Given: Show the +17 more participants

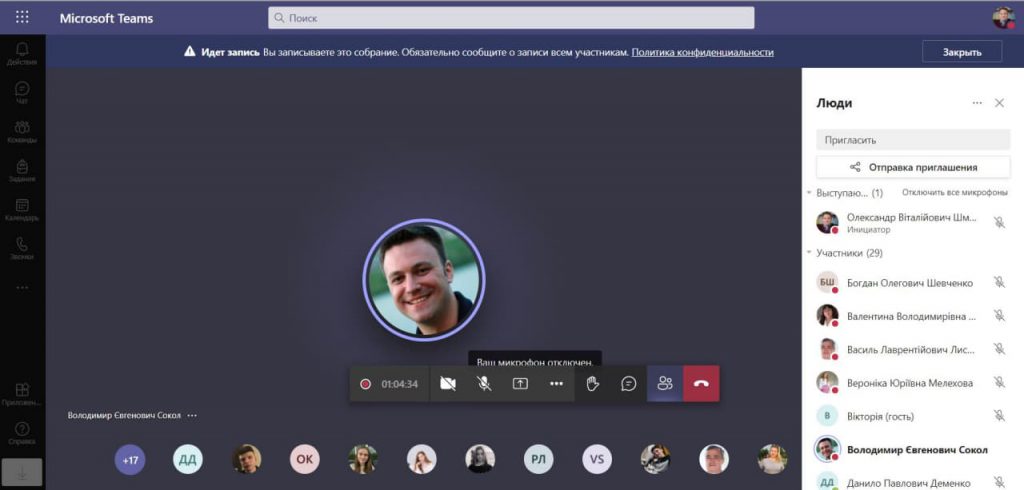Looking at the screenshot, I should click(130, 459).
